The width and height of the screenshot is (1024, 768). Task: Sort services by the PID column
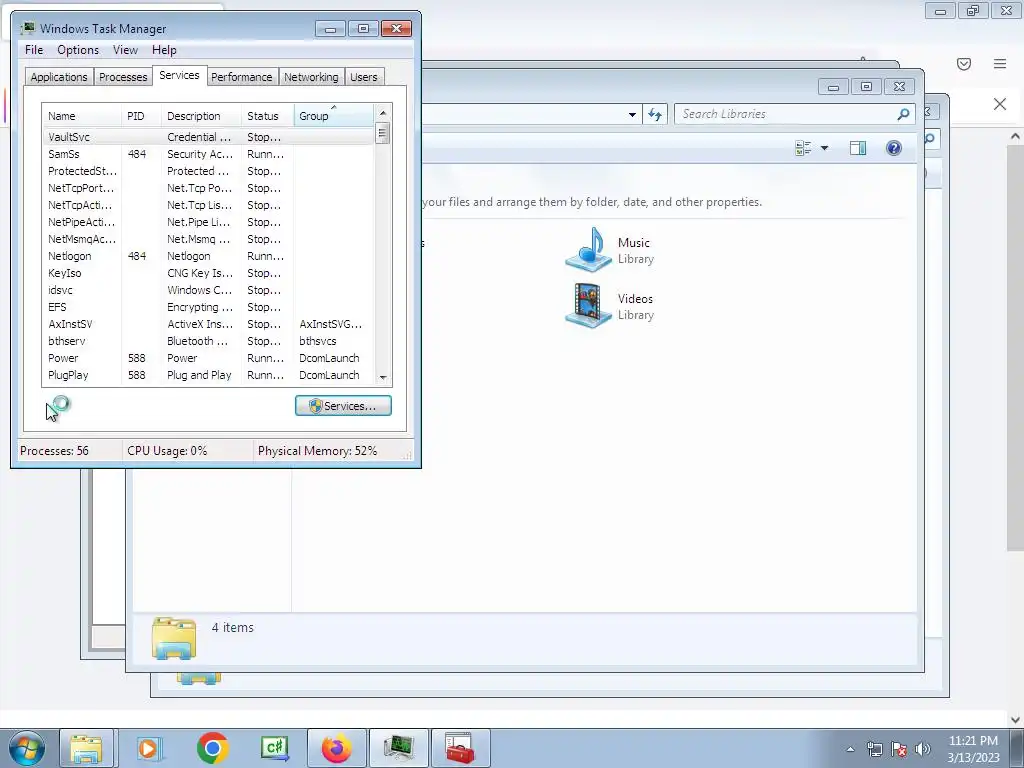(x=141, y=116)
